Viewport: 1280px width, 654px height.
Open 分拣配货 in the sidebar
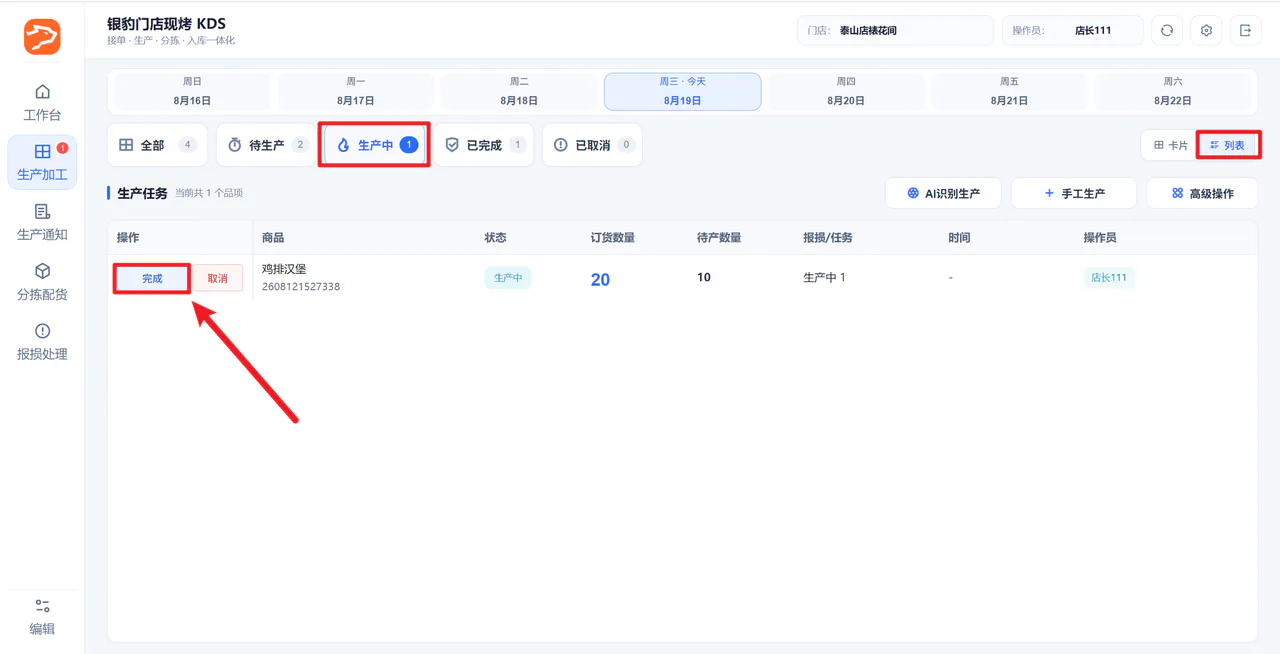tap(42, 282)
